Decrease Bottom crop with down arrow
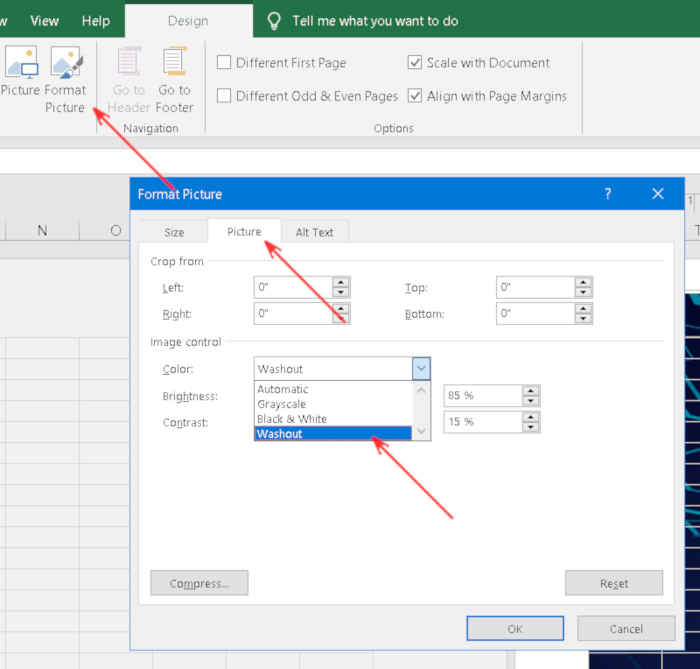This screenshot has height=669, width=700. coord(583,318)
